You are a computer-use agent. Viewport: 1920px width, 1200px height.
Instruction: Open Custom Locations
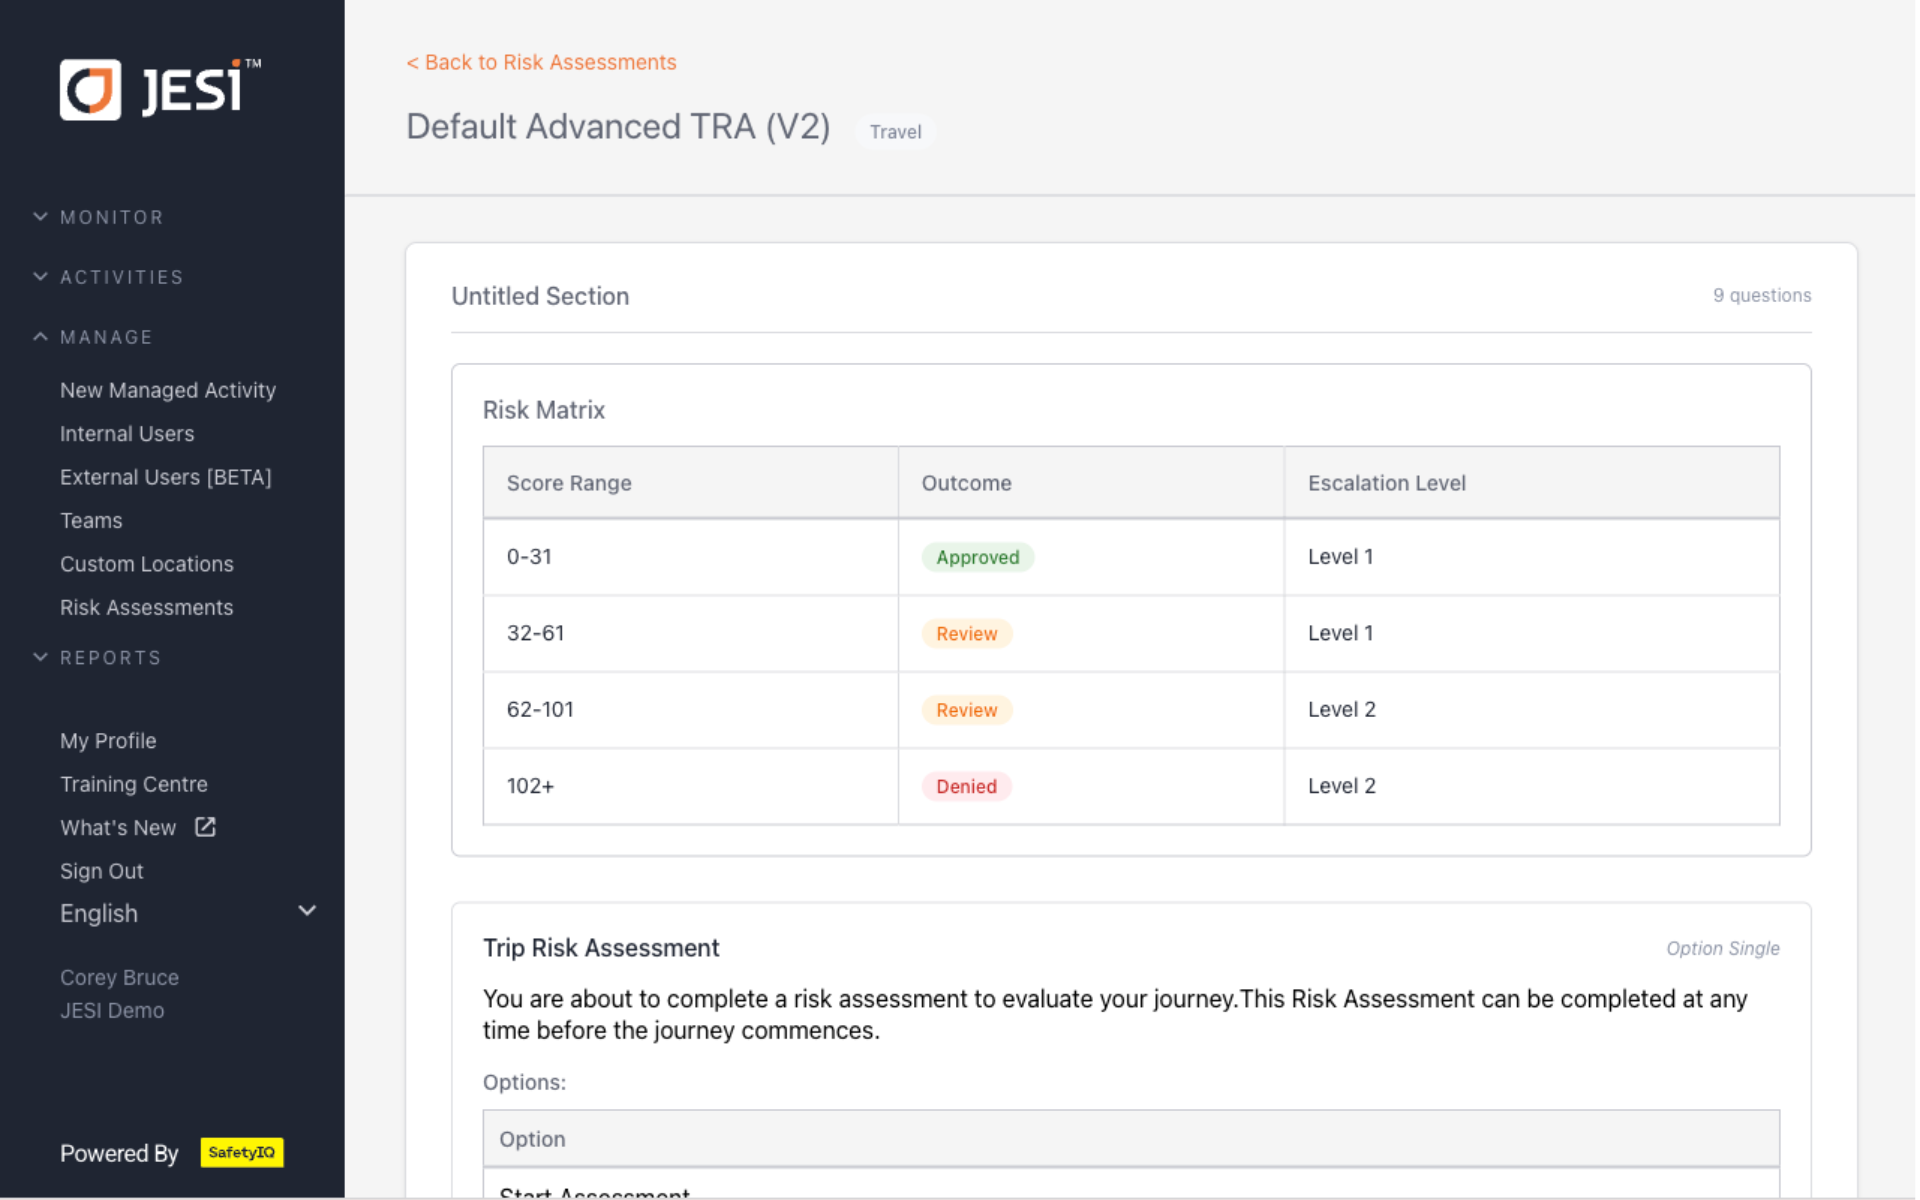tap(146, 564)
